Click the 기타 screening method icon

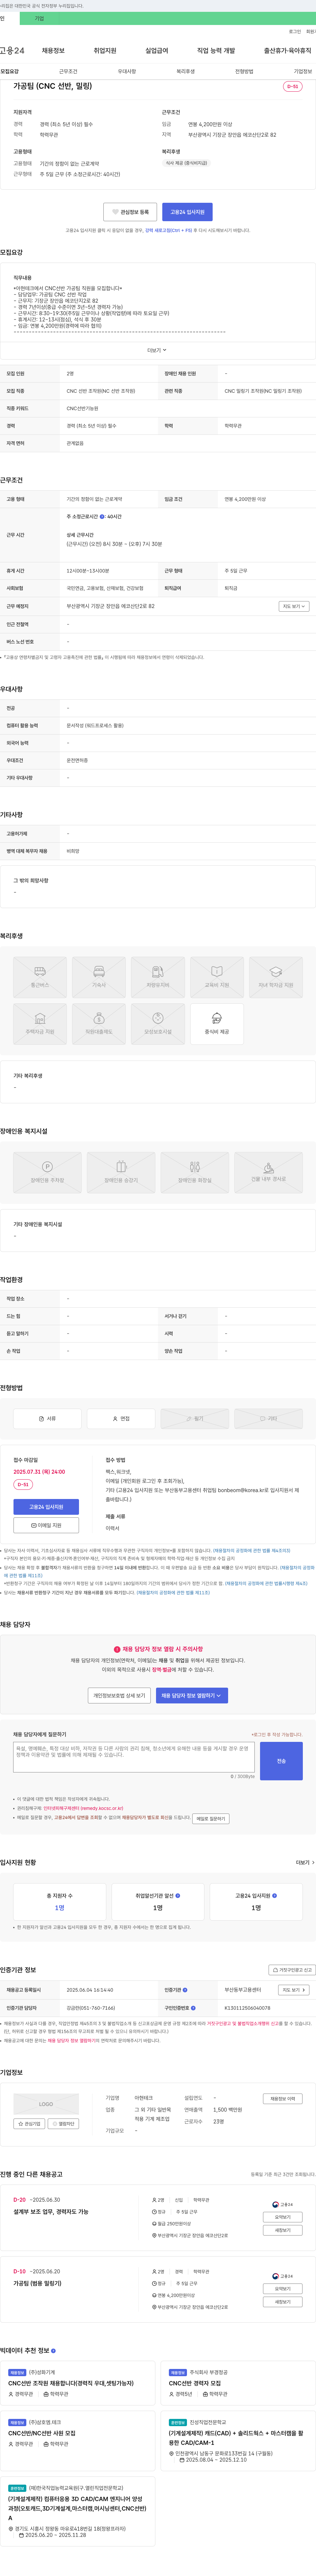point(268,1418)
